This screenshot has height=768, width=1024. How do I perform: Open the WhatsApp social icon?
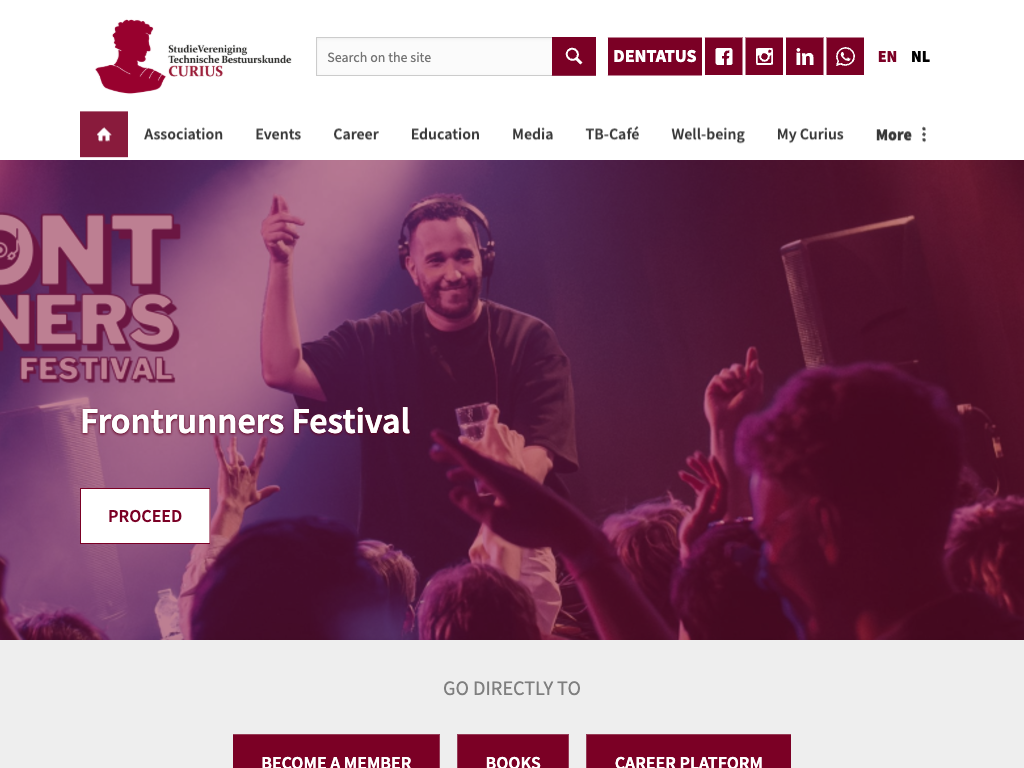click(x=845, y=57)
